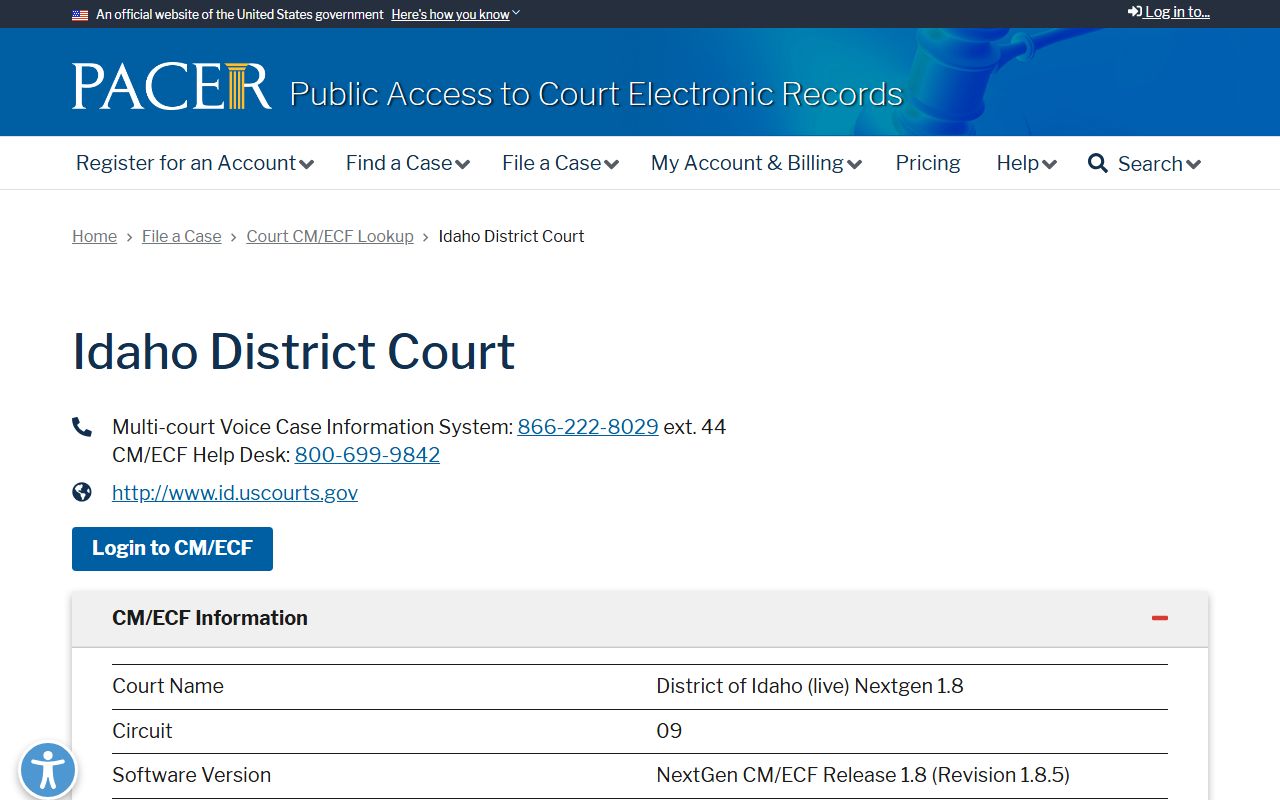Click help desk number 800-699-9842
This screenshot has width=1280, height=800.
tap(367, 455)
